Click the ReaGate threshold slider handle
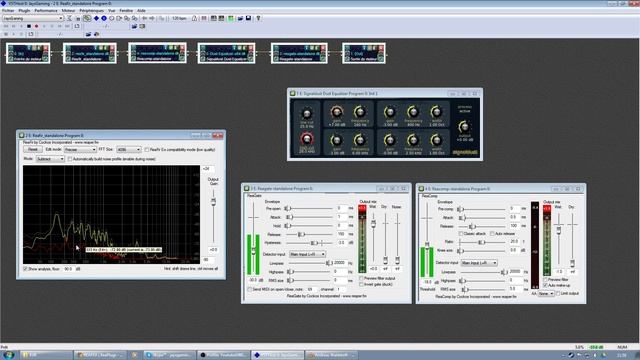The image size is (640, 360). [x=253, y=251]
